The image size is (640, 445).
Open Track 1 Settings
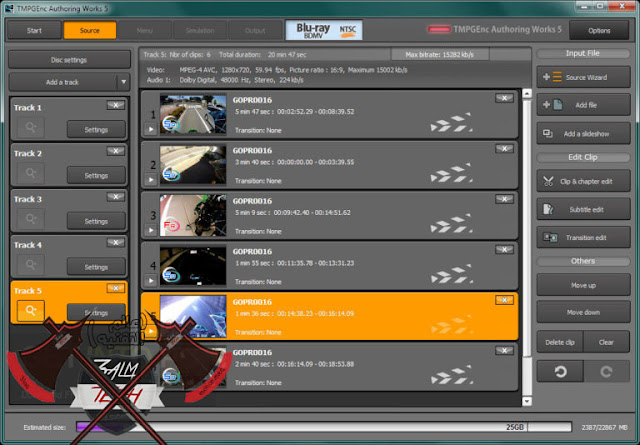[x=96, y=129]
